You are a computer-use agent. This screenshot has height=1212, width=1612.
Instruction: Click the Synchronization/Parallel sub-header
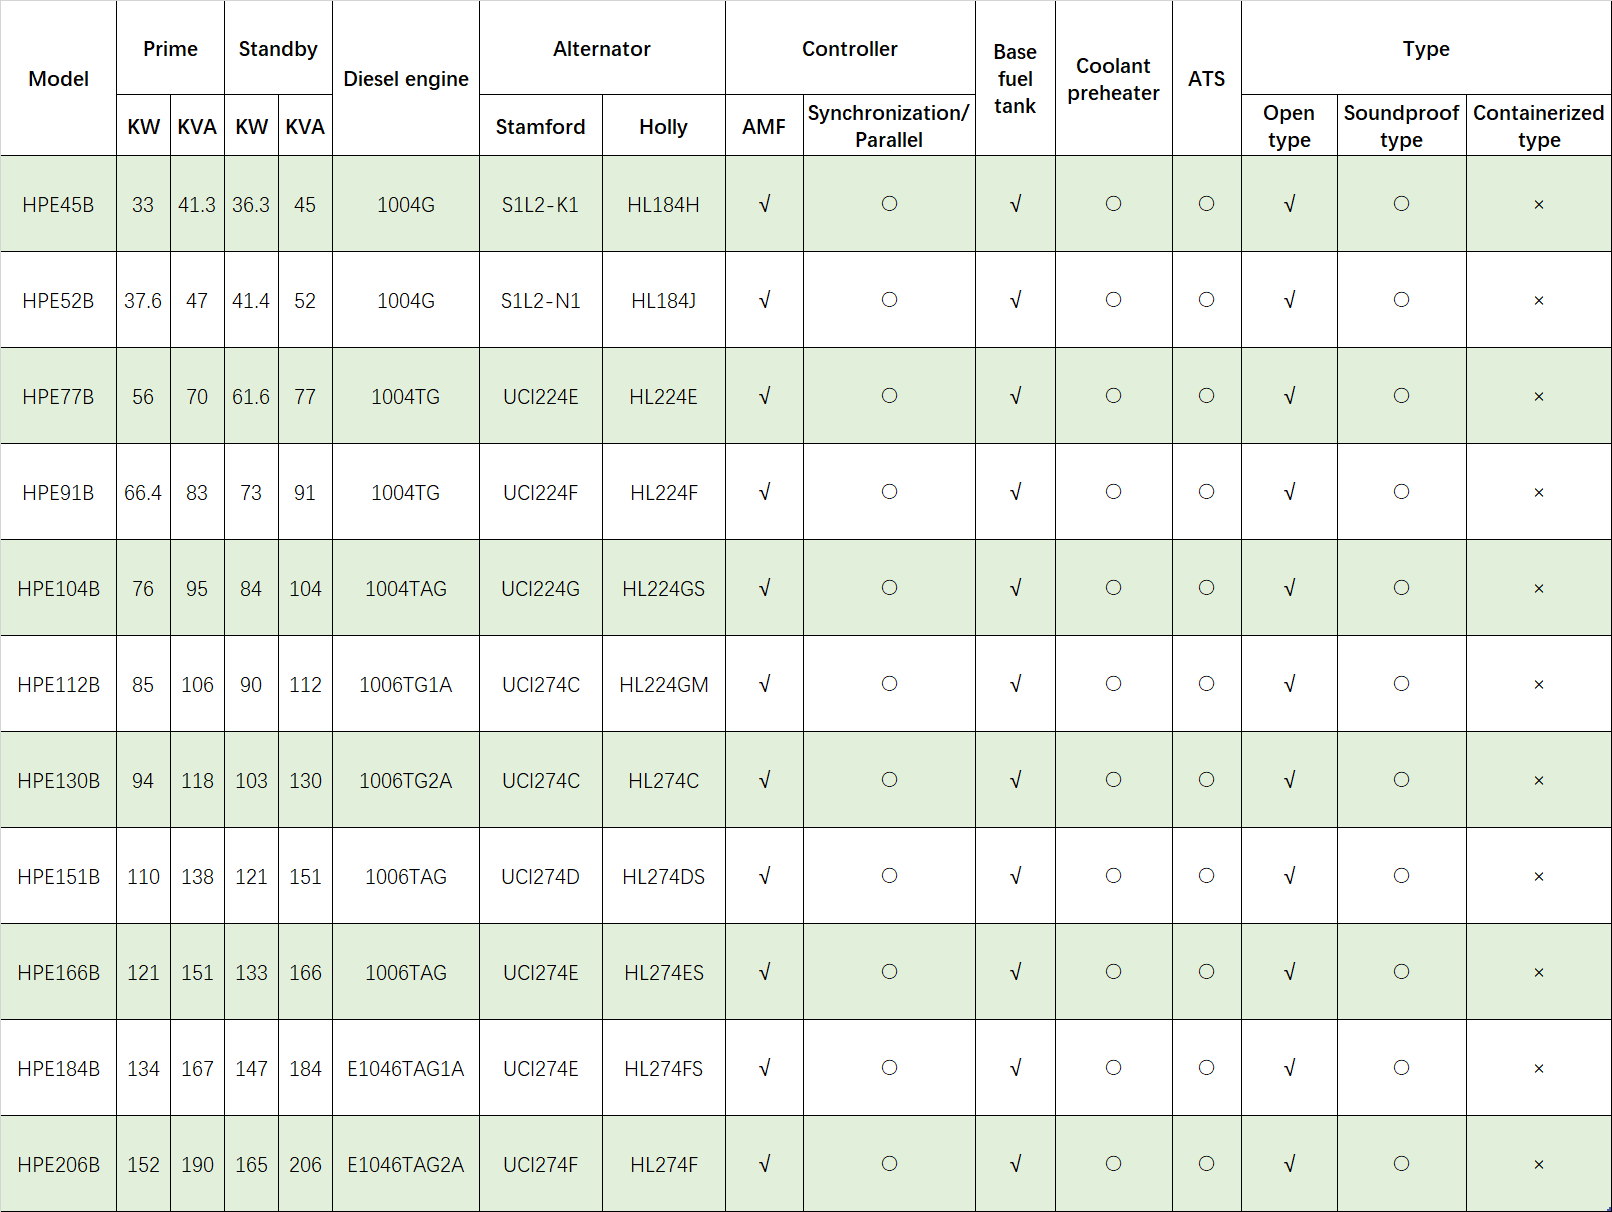889,126
